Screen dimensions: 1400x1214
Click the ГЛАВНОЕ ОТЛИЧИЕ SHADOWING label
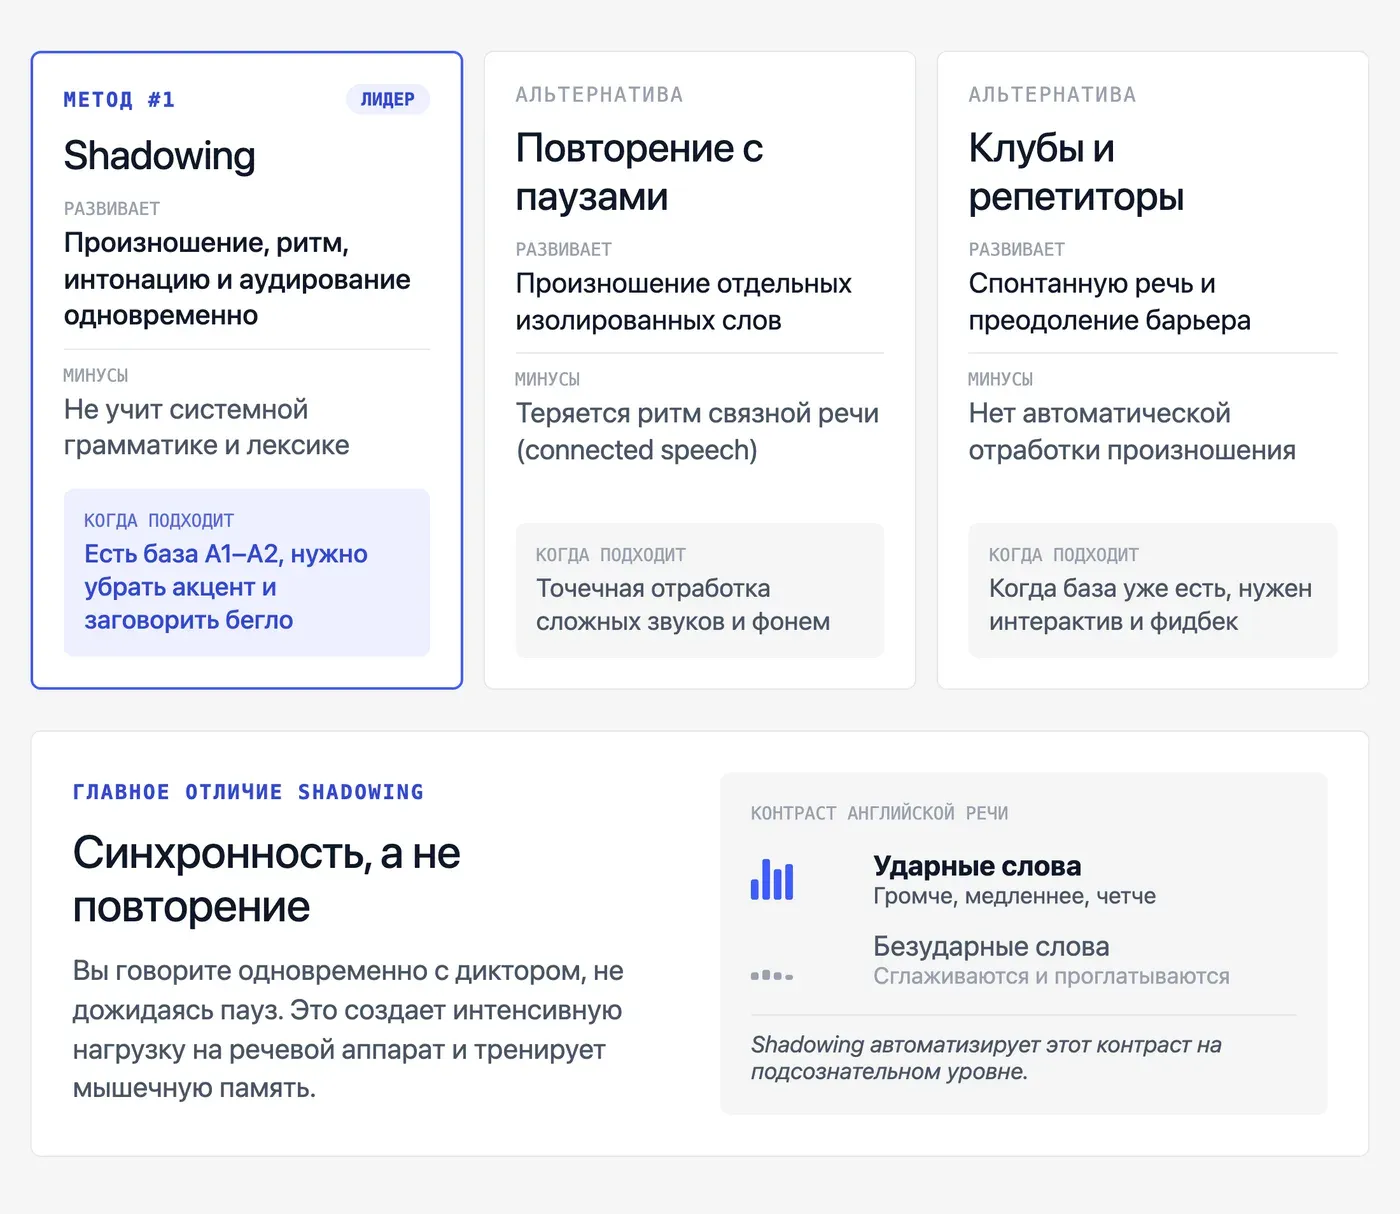(x=248, y=792)
